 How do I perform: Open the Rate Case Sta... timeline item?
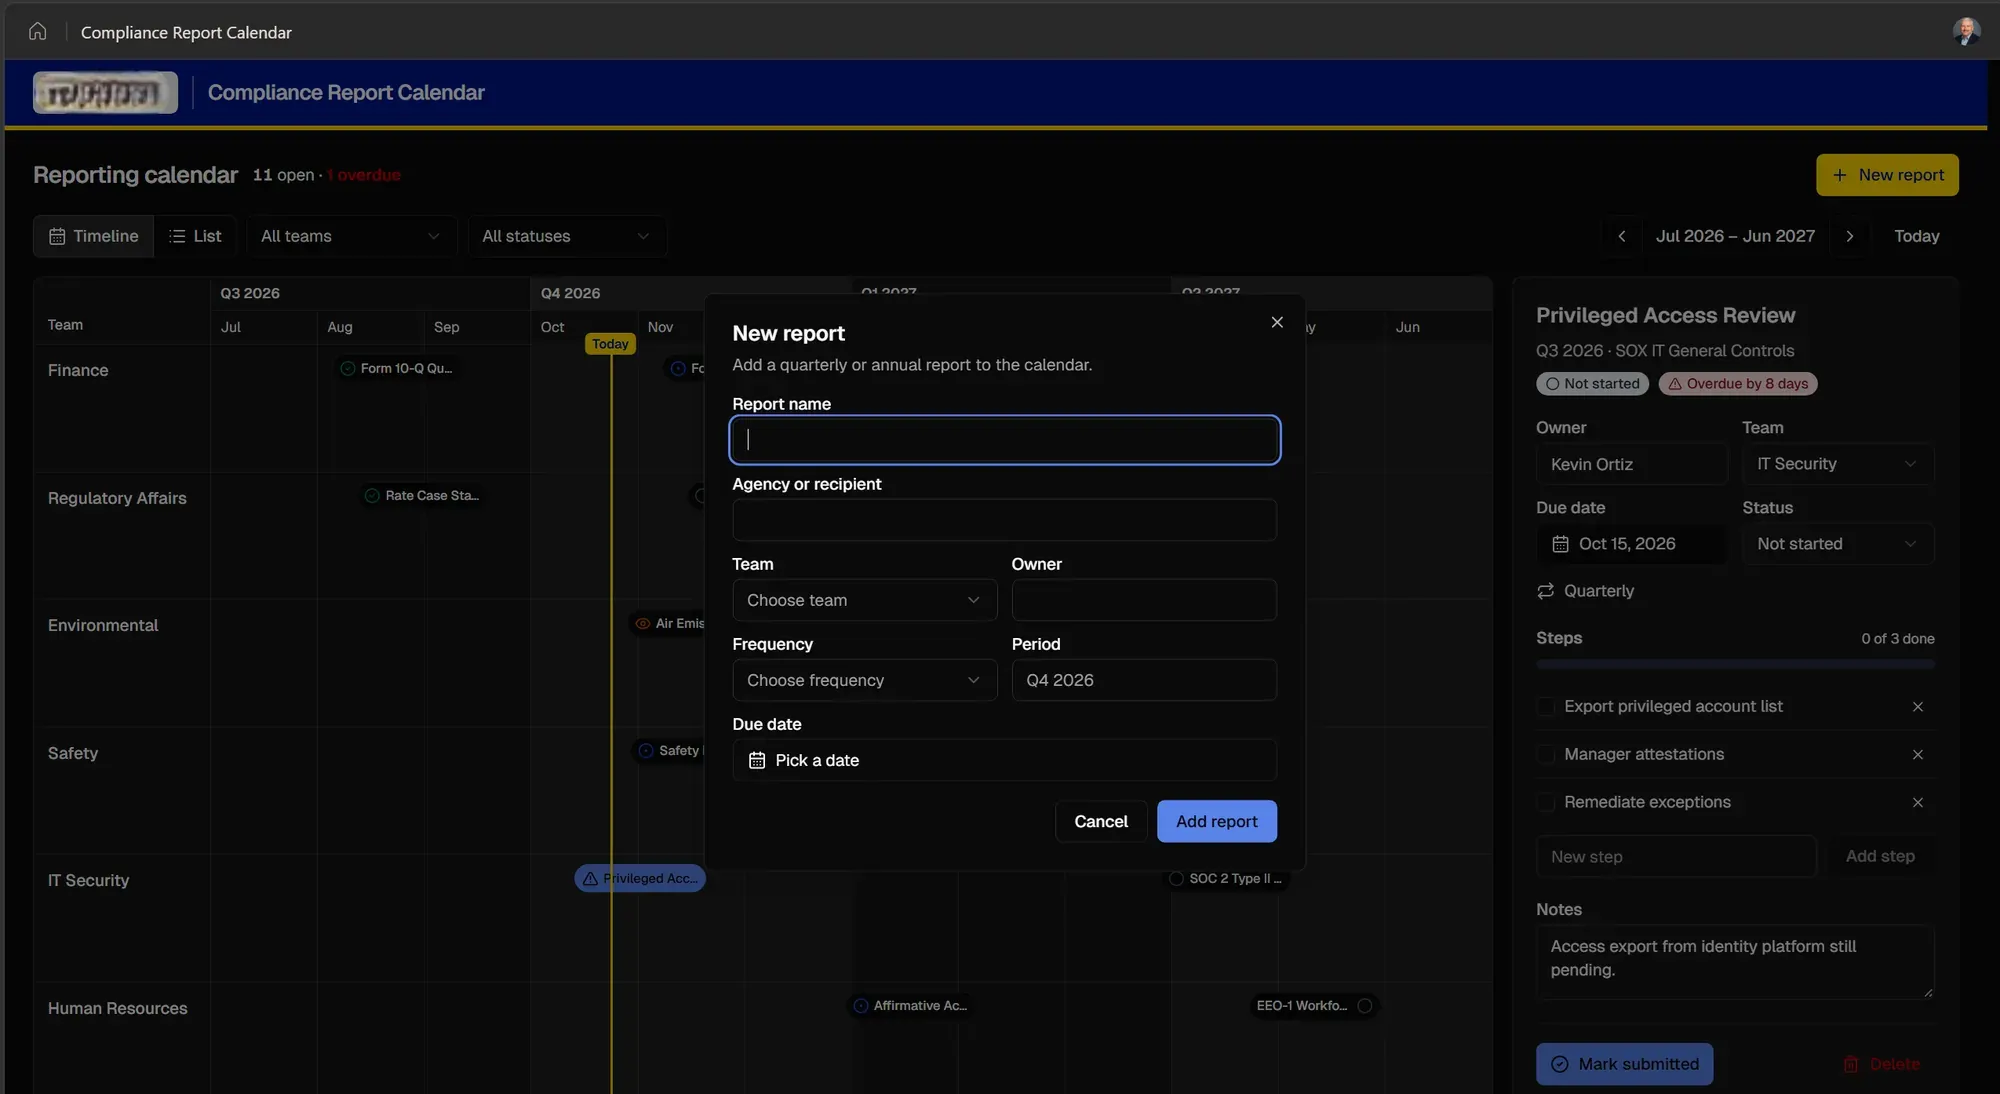(x=422, y=496)
